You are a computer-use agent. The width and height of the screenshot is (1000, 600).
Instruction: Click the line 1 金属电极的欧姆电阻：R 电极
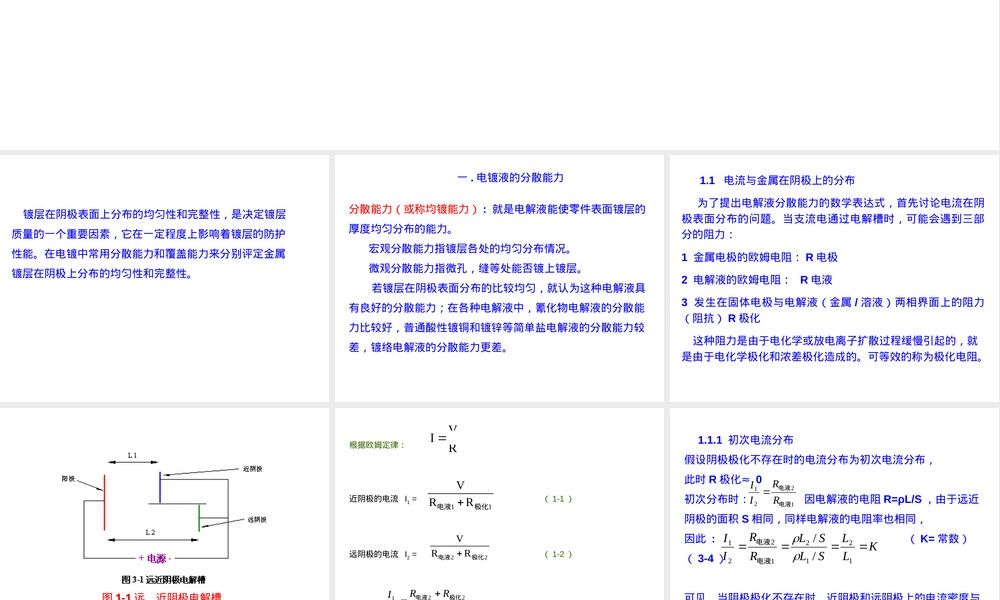pyautogui.click(x=760, y=258)
